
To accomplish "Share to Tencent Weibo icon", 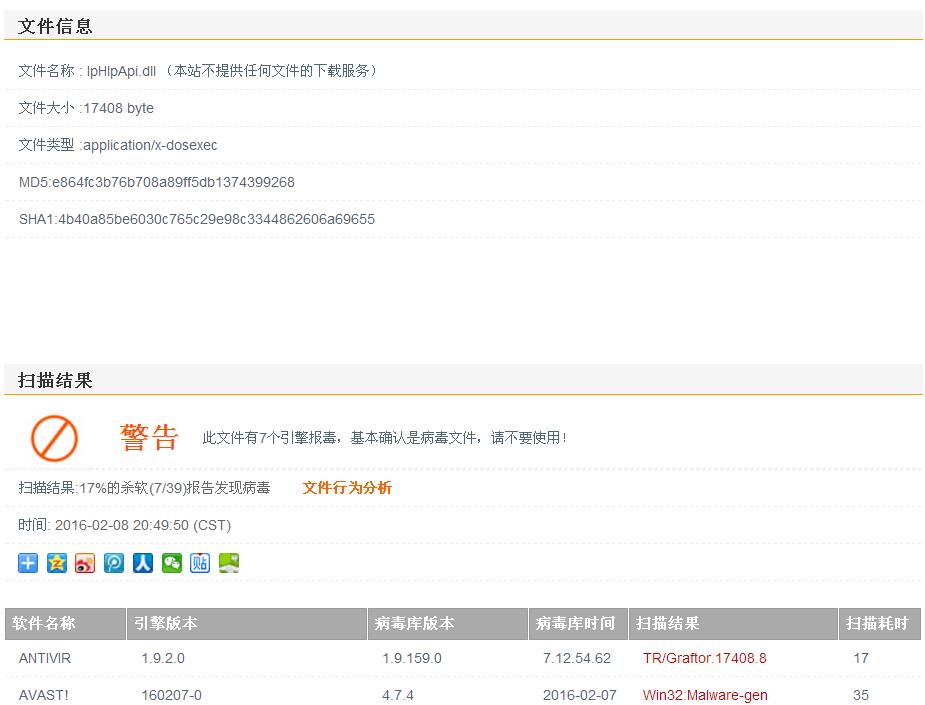I will pos(114,563).
